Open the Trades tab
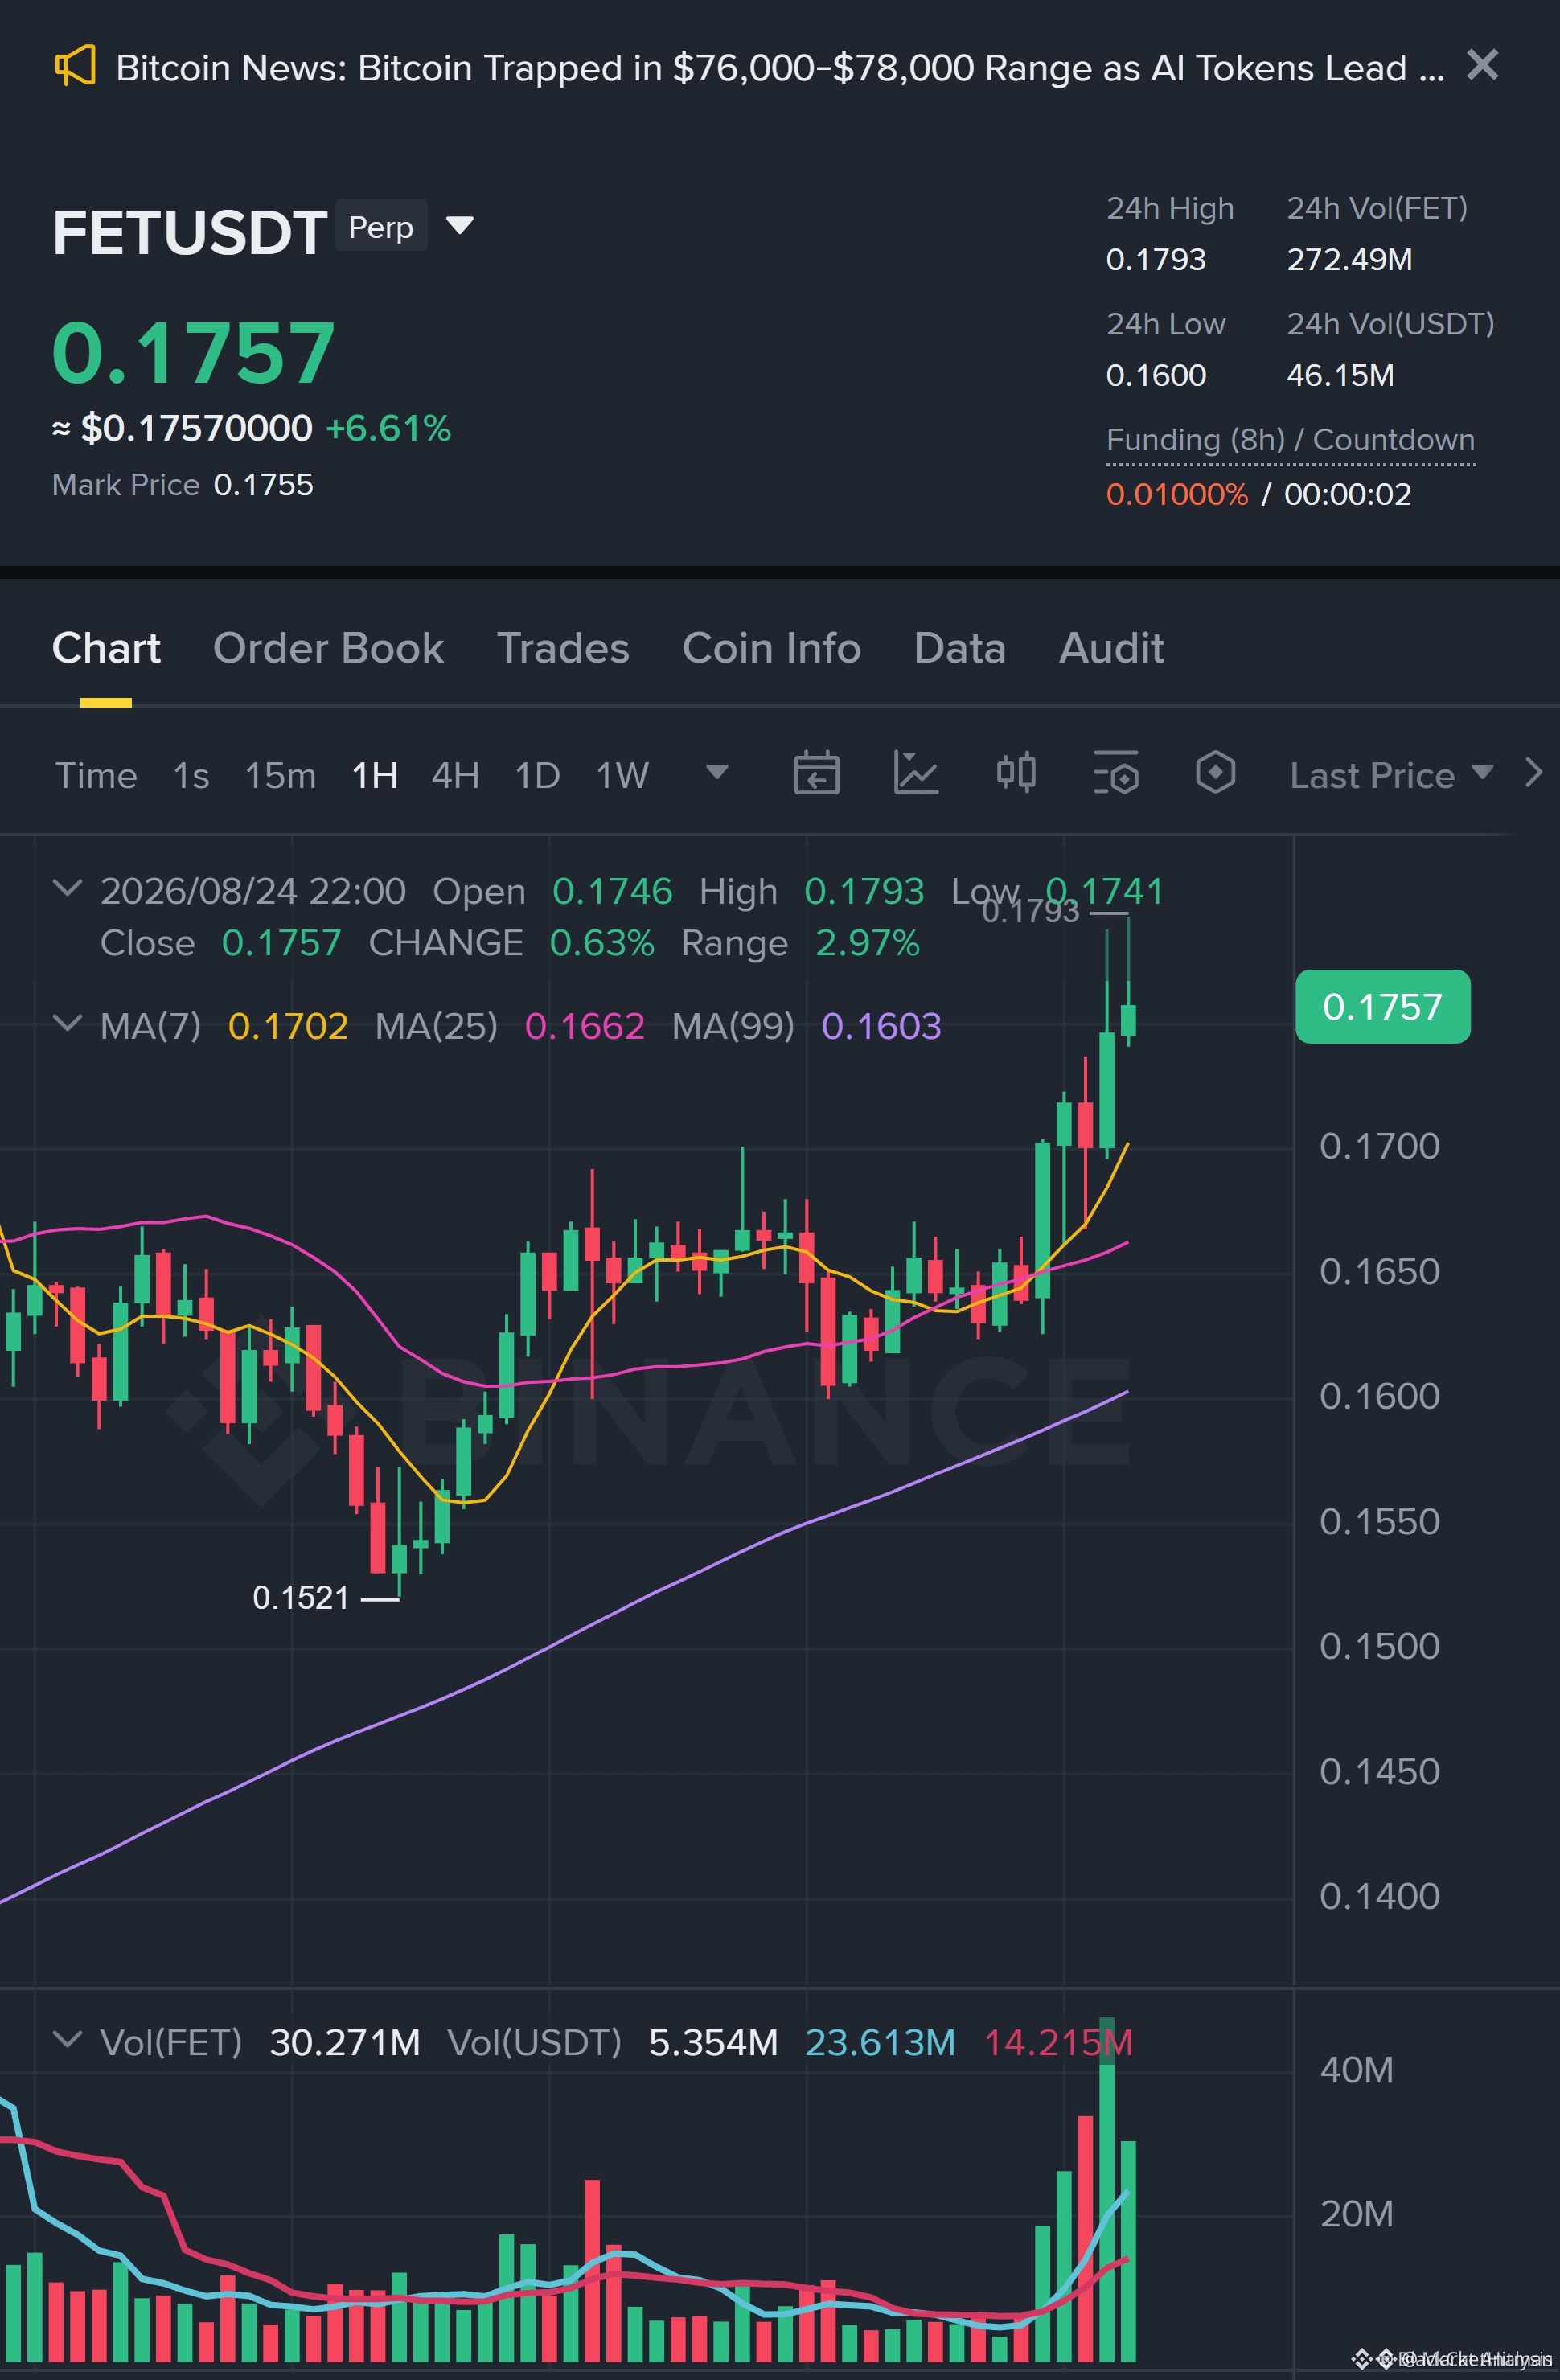 [x=563, y=648]
